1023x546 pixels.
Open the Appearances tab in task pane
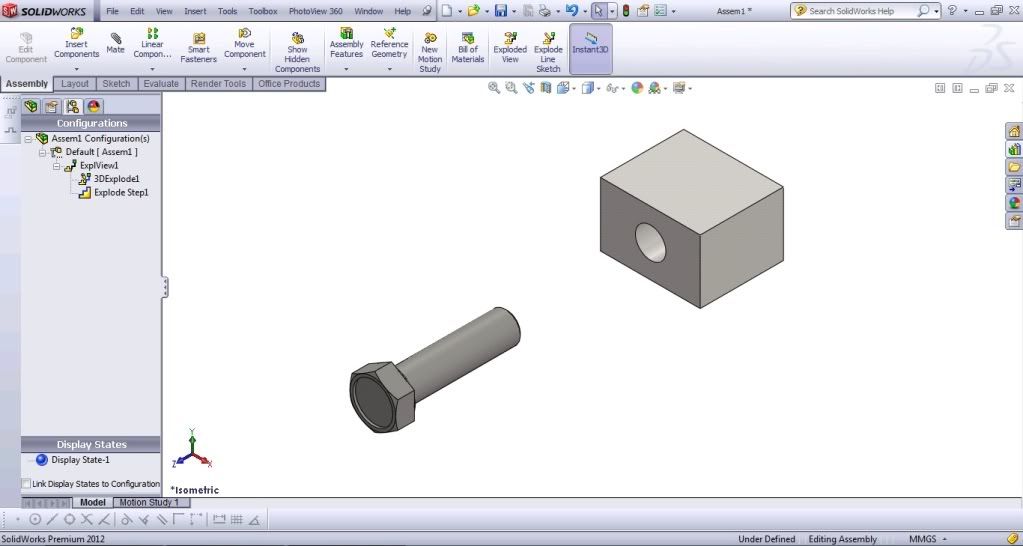click(1014, 203)
